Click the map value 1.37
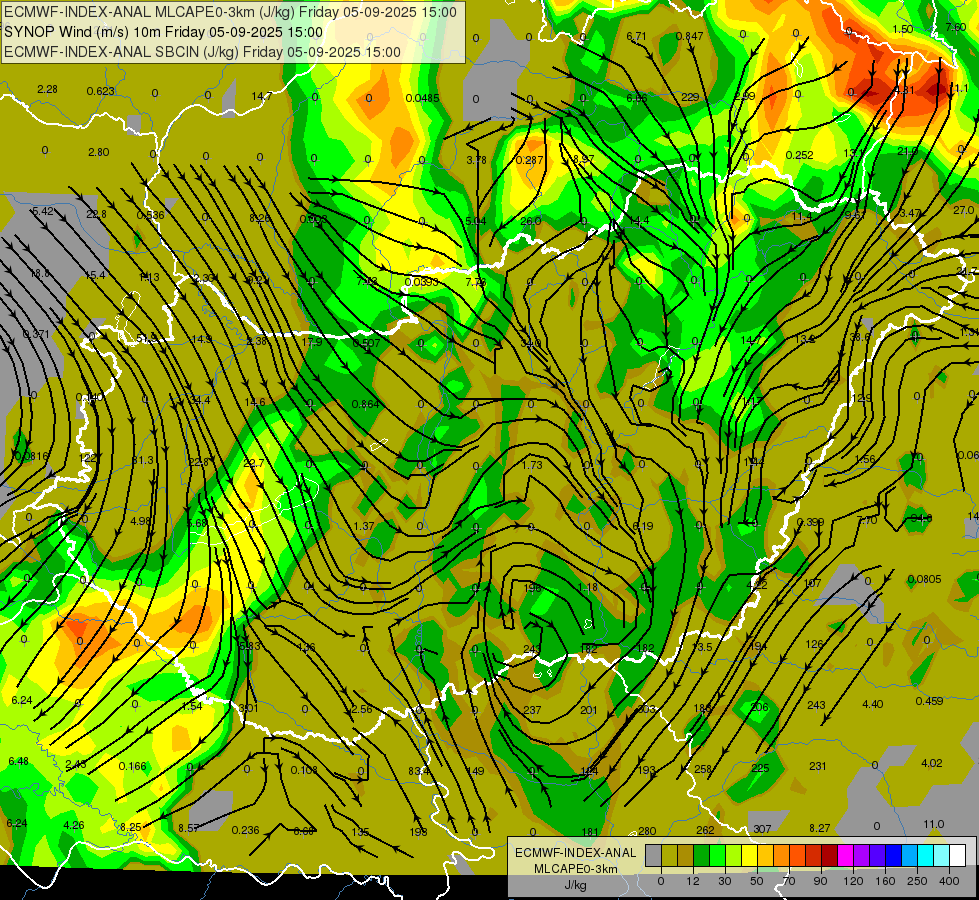The image size is (979, 900). [x=363, y=527]
